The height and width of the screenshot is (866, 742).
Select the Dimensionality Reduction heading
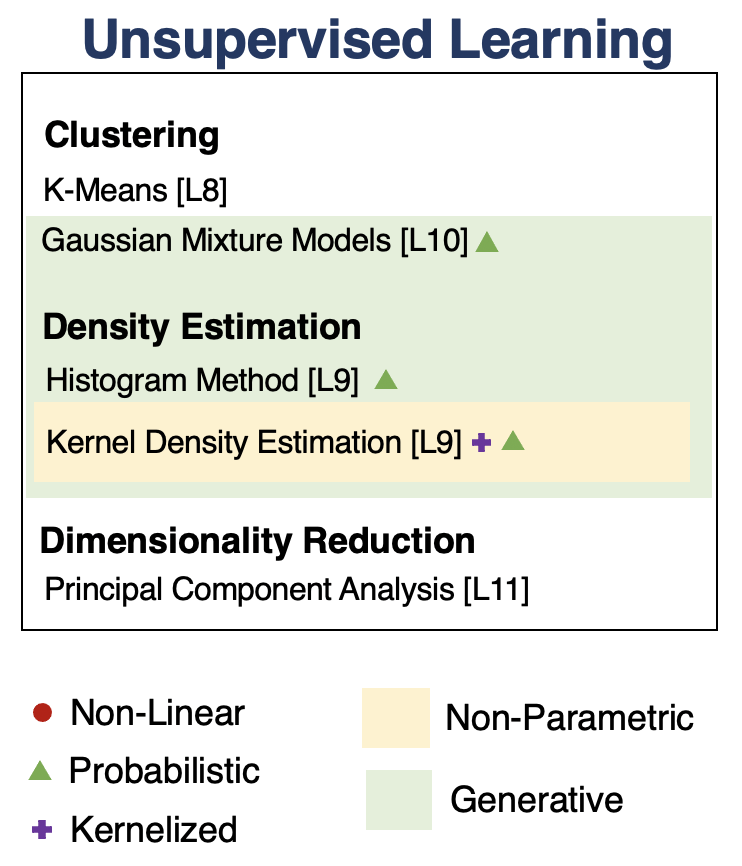[x=257, y=541]
